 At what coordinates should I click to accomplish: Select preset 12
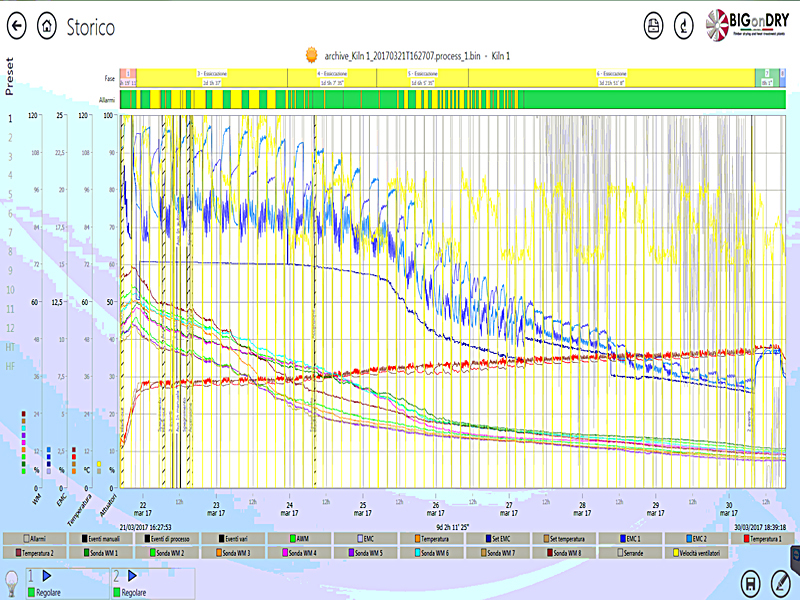click(x=10, y=328)
